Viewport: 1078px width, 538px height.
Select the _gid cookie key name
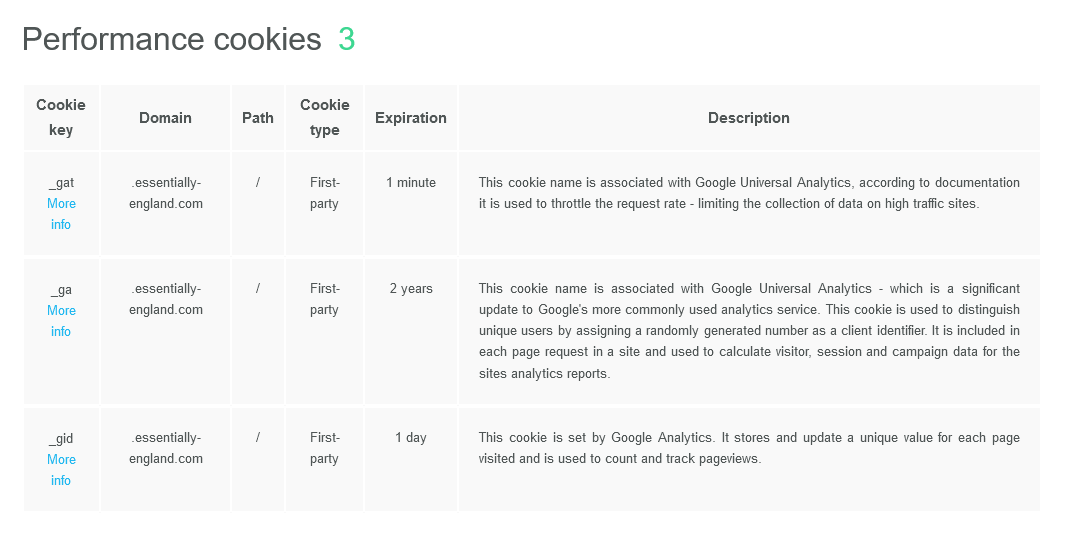coord(61,438)
